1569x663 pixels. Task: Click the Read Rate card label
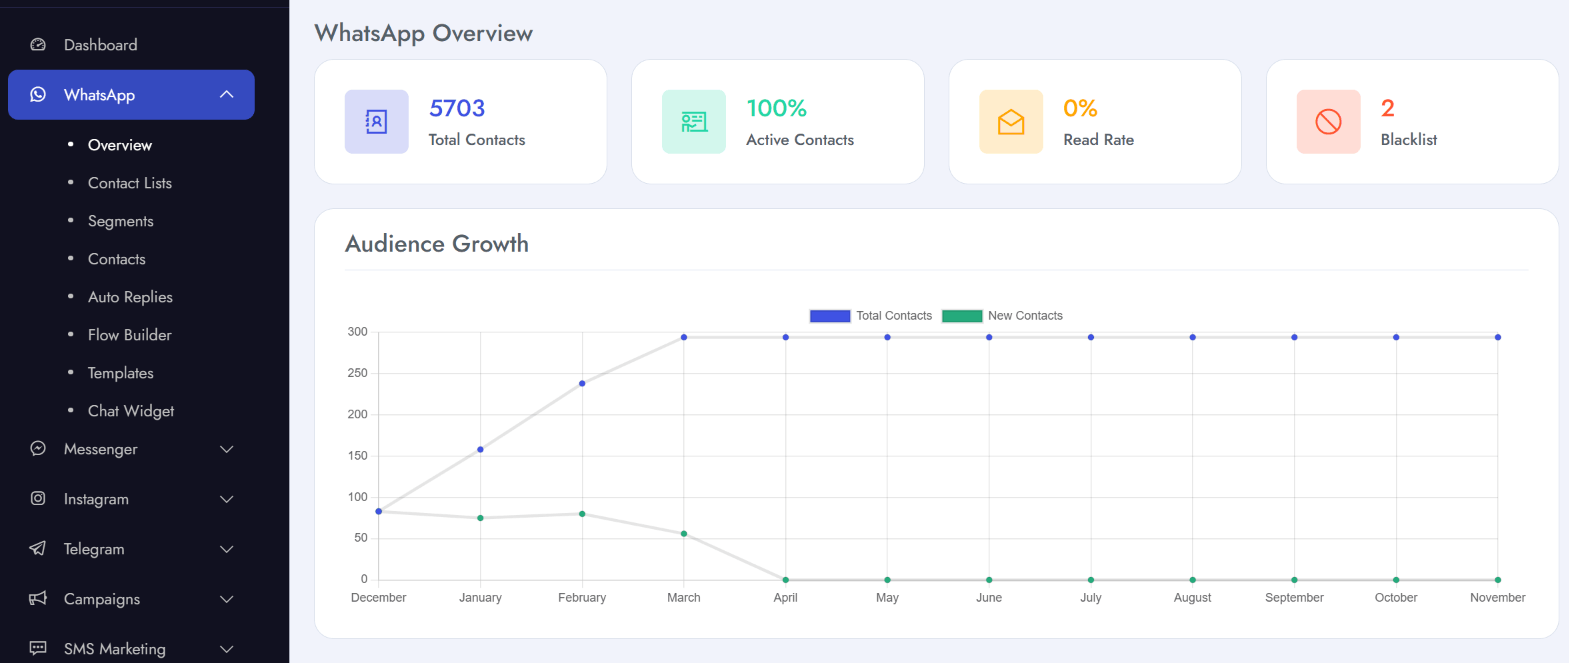coord(1098,140)
